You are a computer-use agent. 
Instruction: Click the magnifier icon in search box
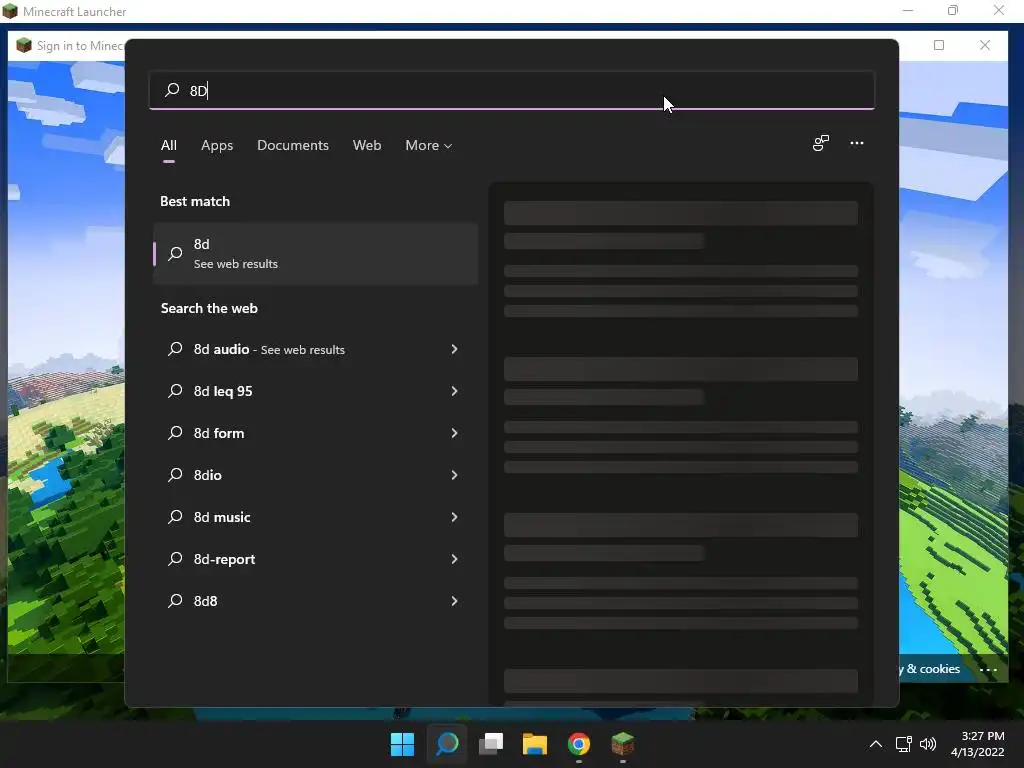coord(172,90)
